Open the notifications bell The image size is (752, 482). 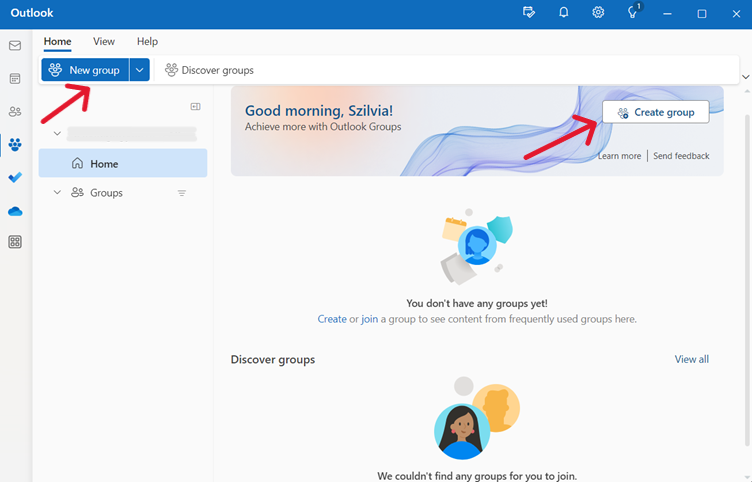(x=564, y=12)
